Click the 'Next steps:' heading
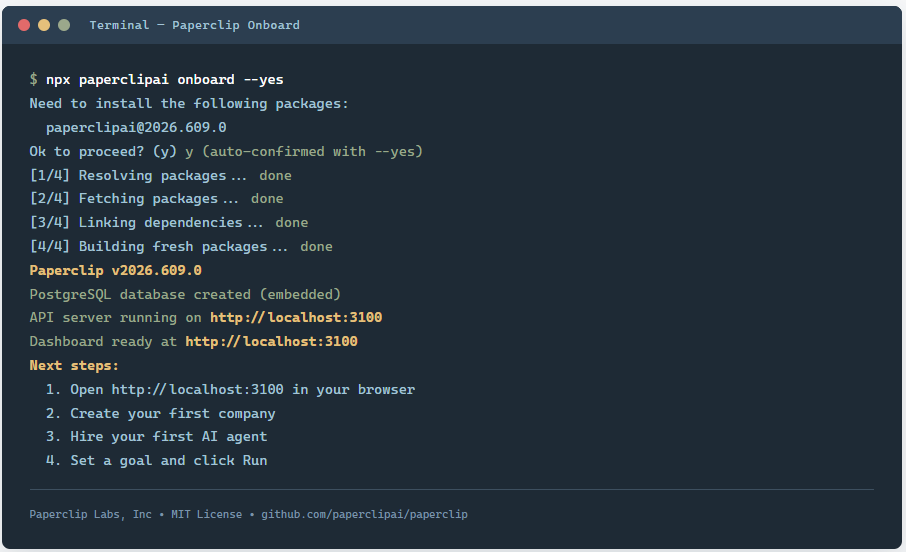906x552 pixels. (74, 365)
